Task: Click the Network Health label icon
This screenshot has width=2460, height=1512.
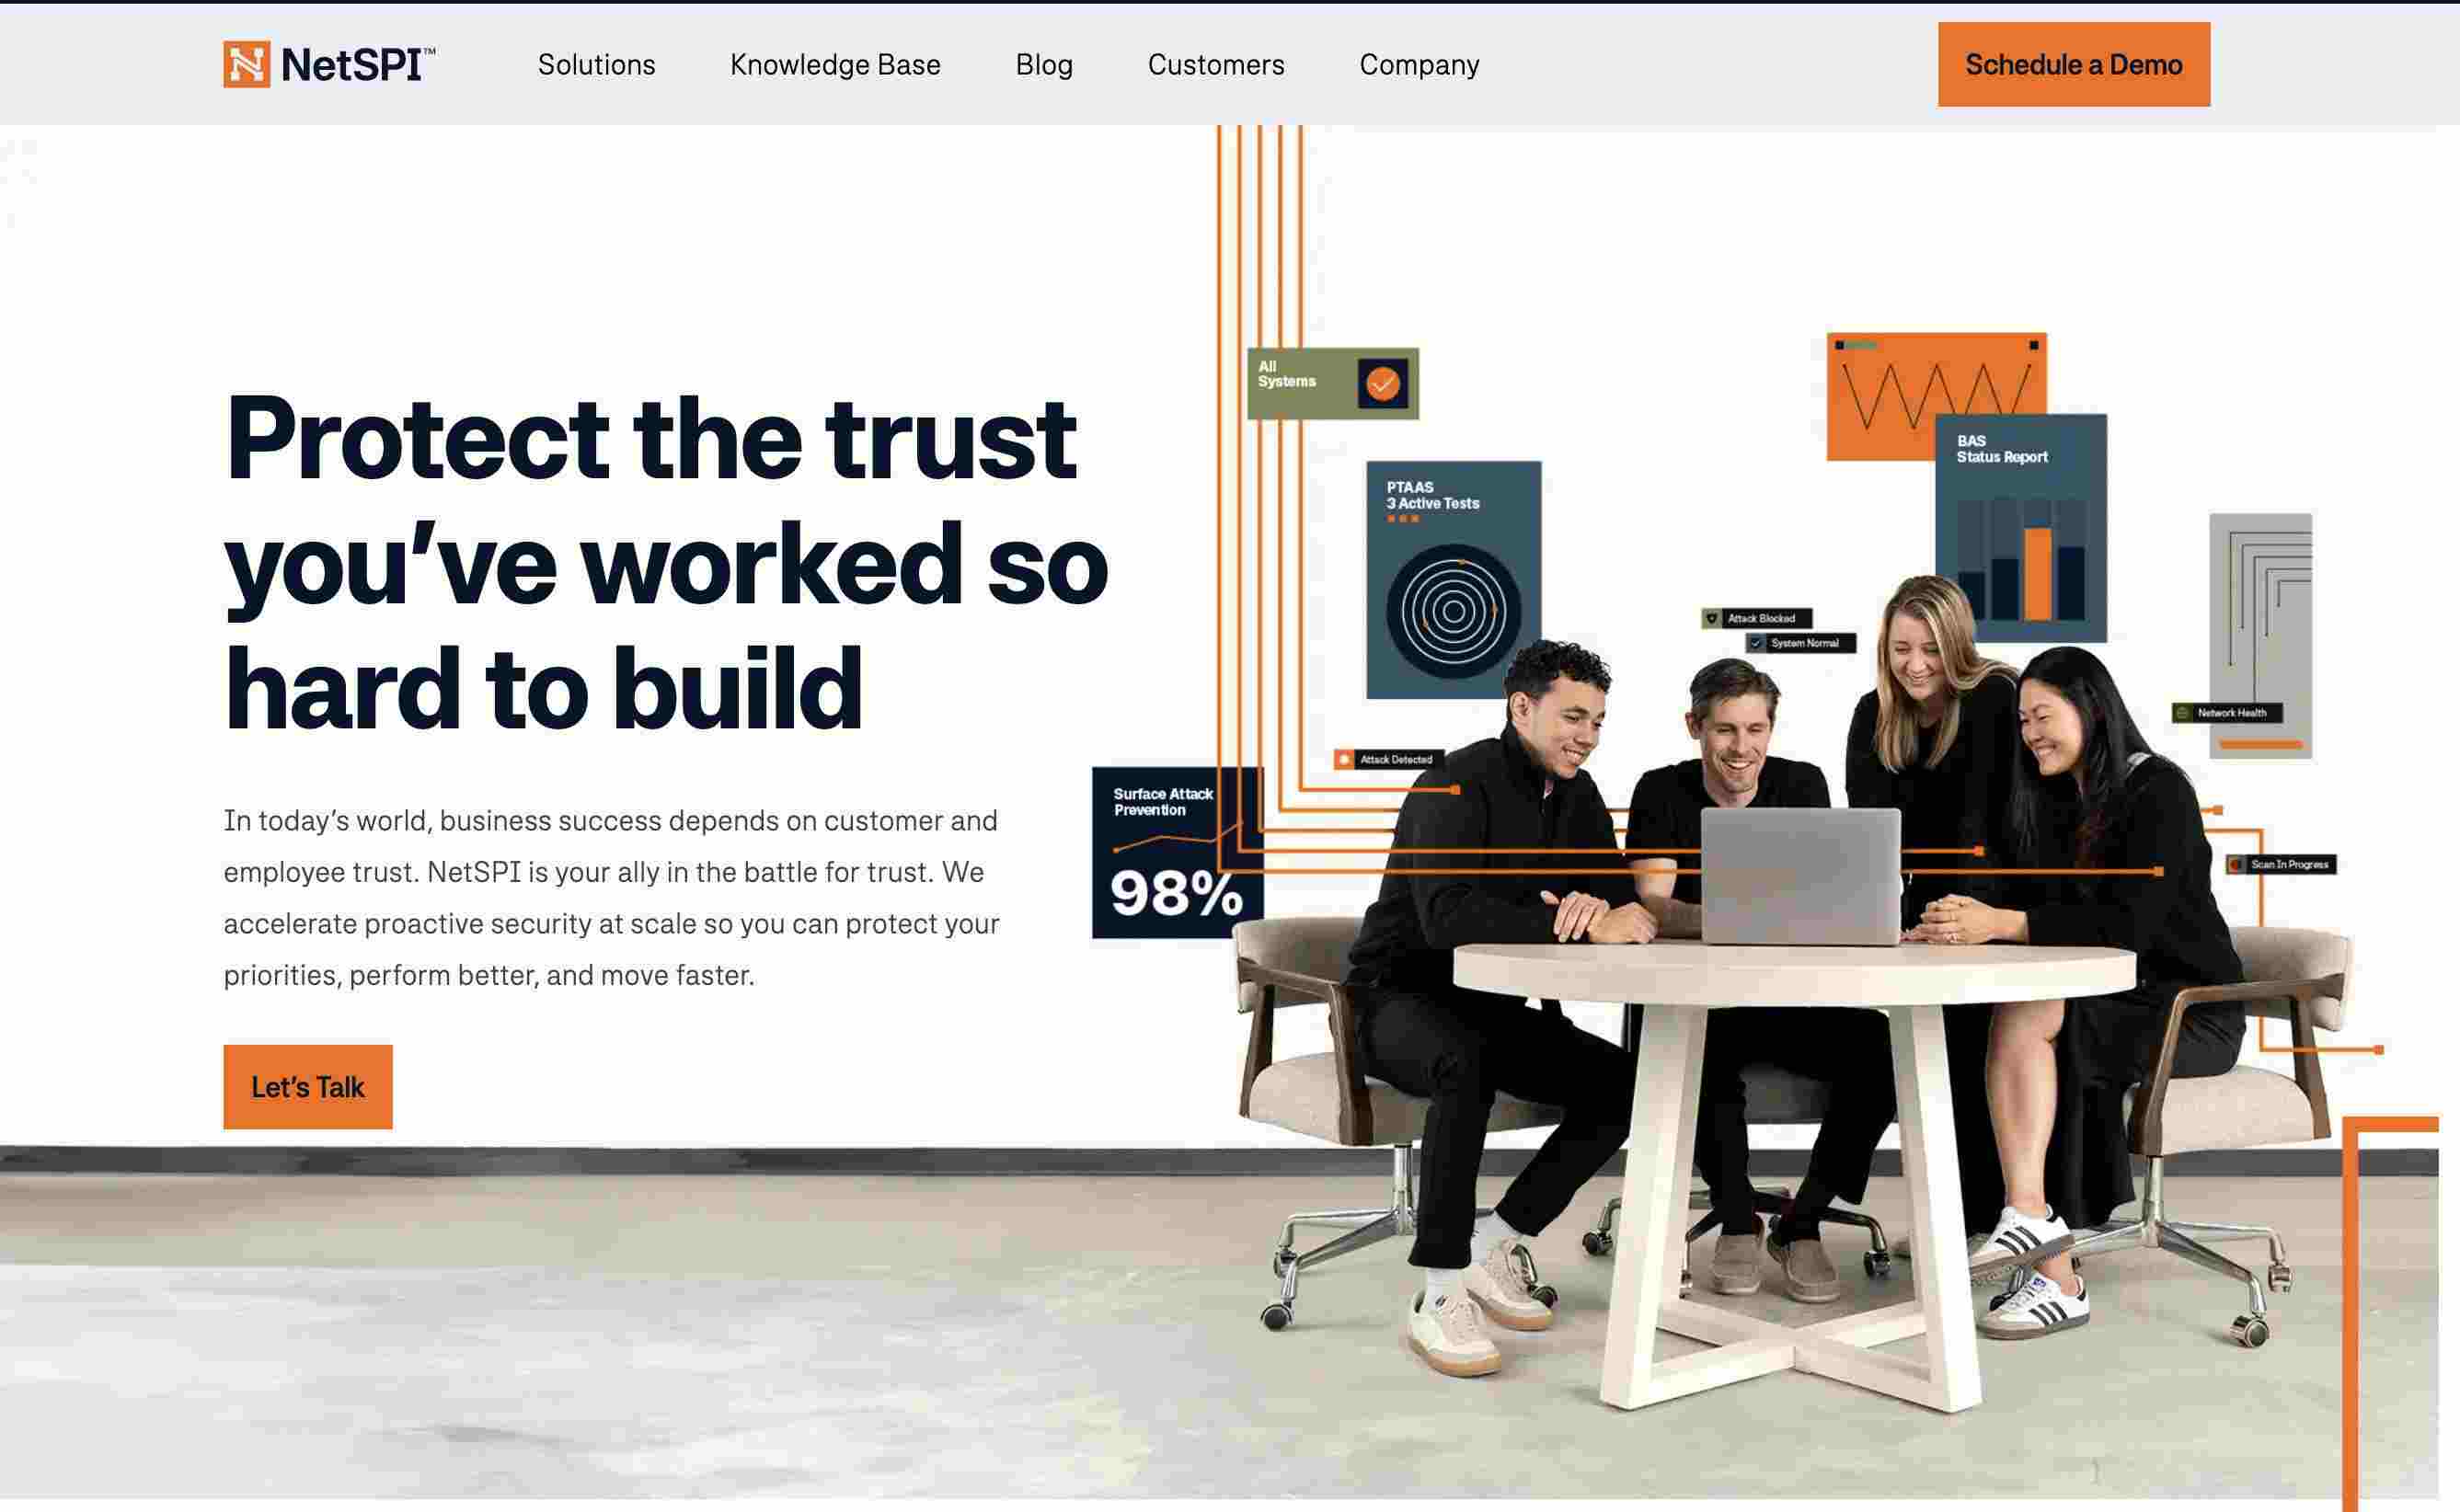Action: pos(2183,713)
